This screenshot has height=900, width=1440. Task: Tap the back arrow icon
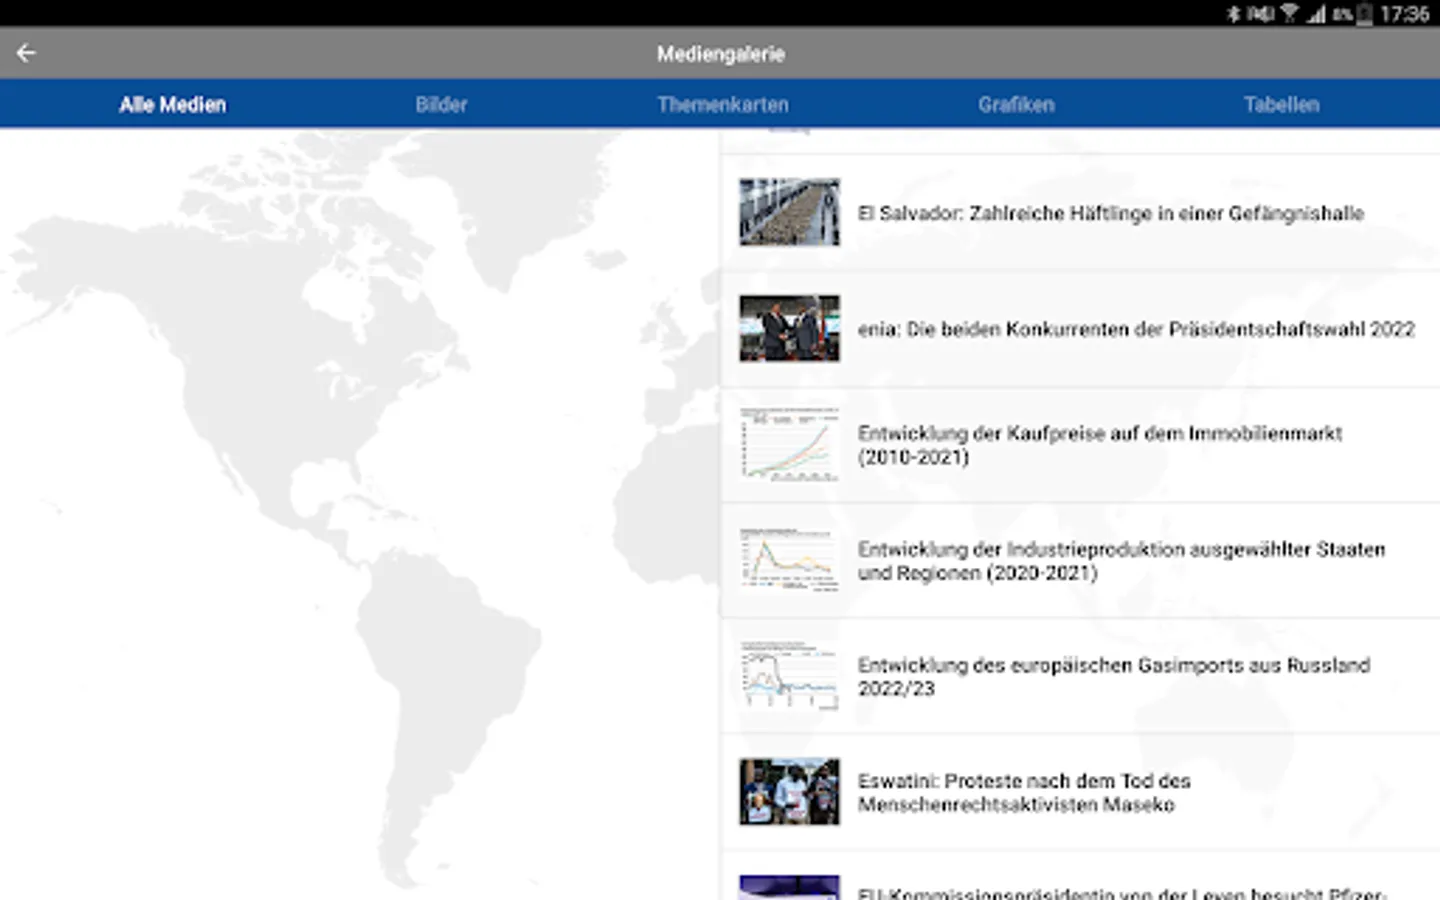pyautogui.click(x=26, y=53)
